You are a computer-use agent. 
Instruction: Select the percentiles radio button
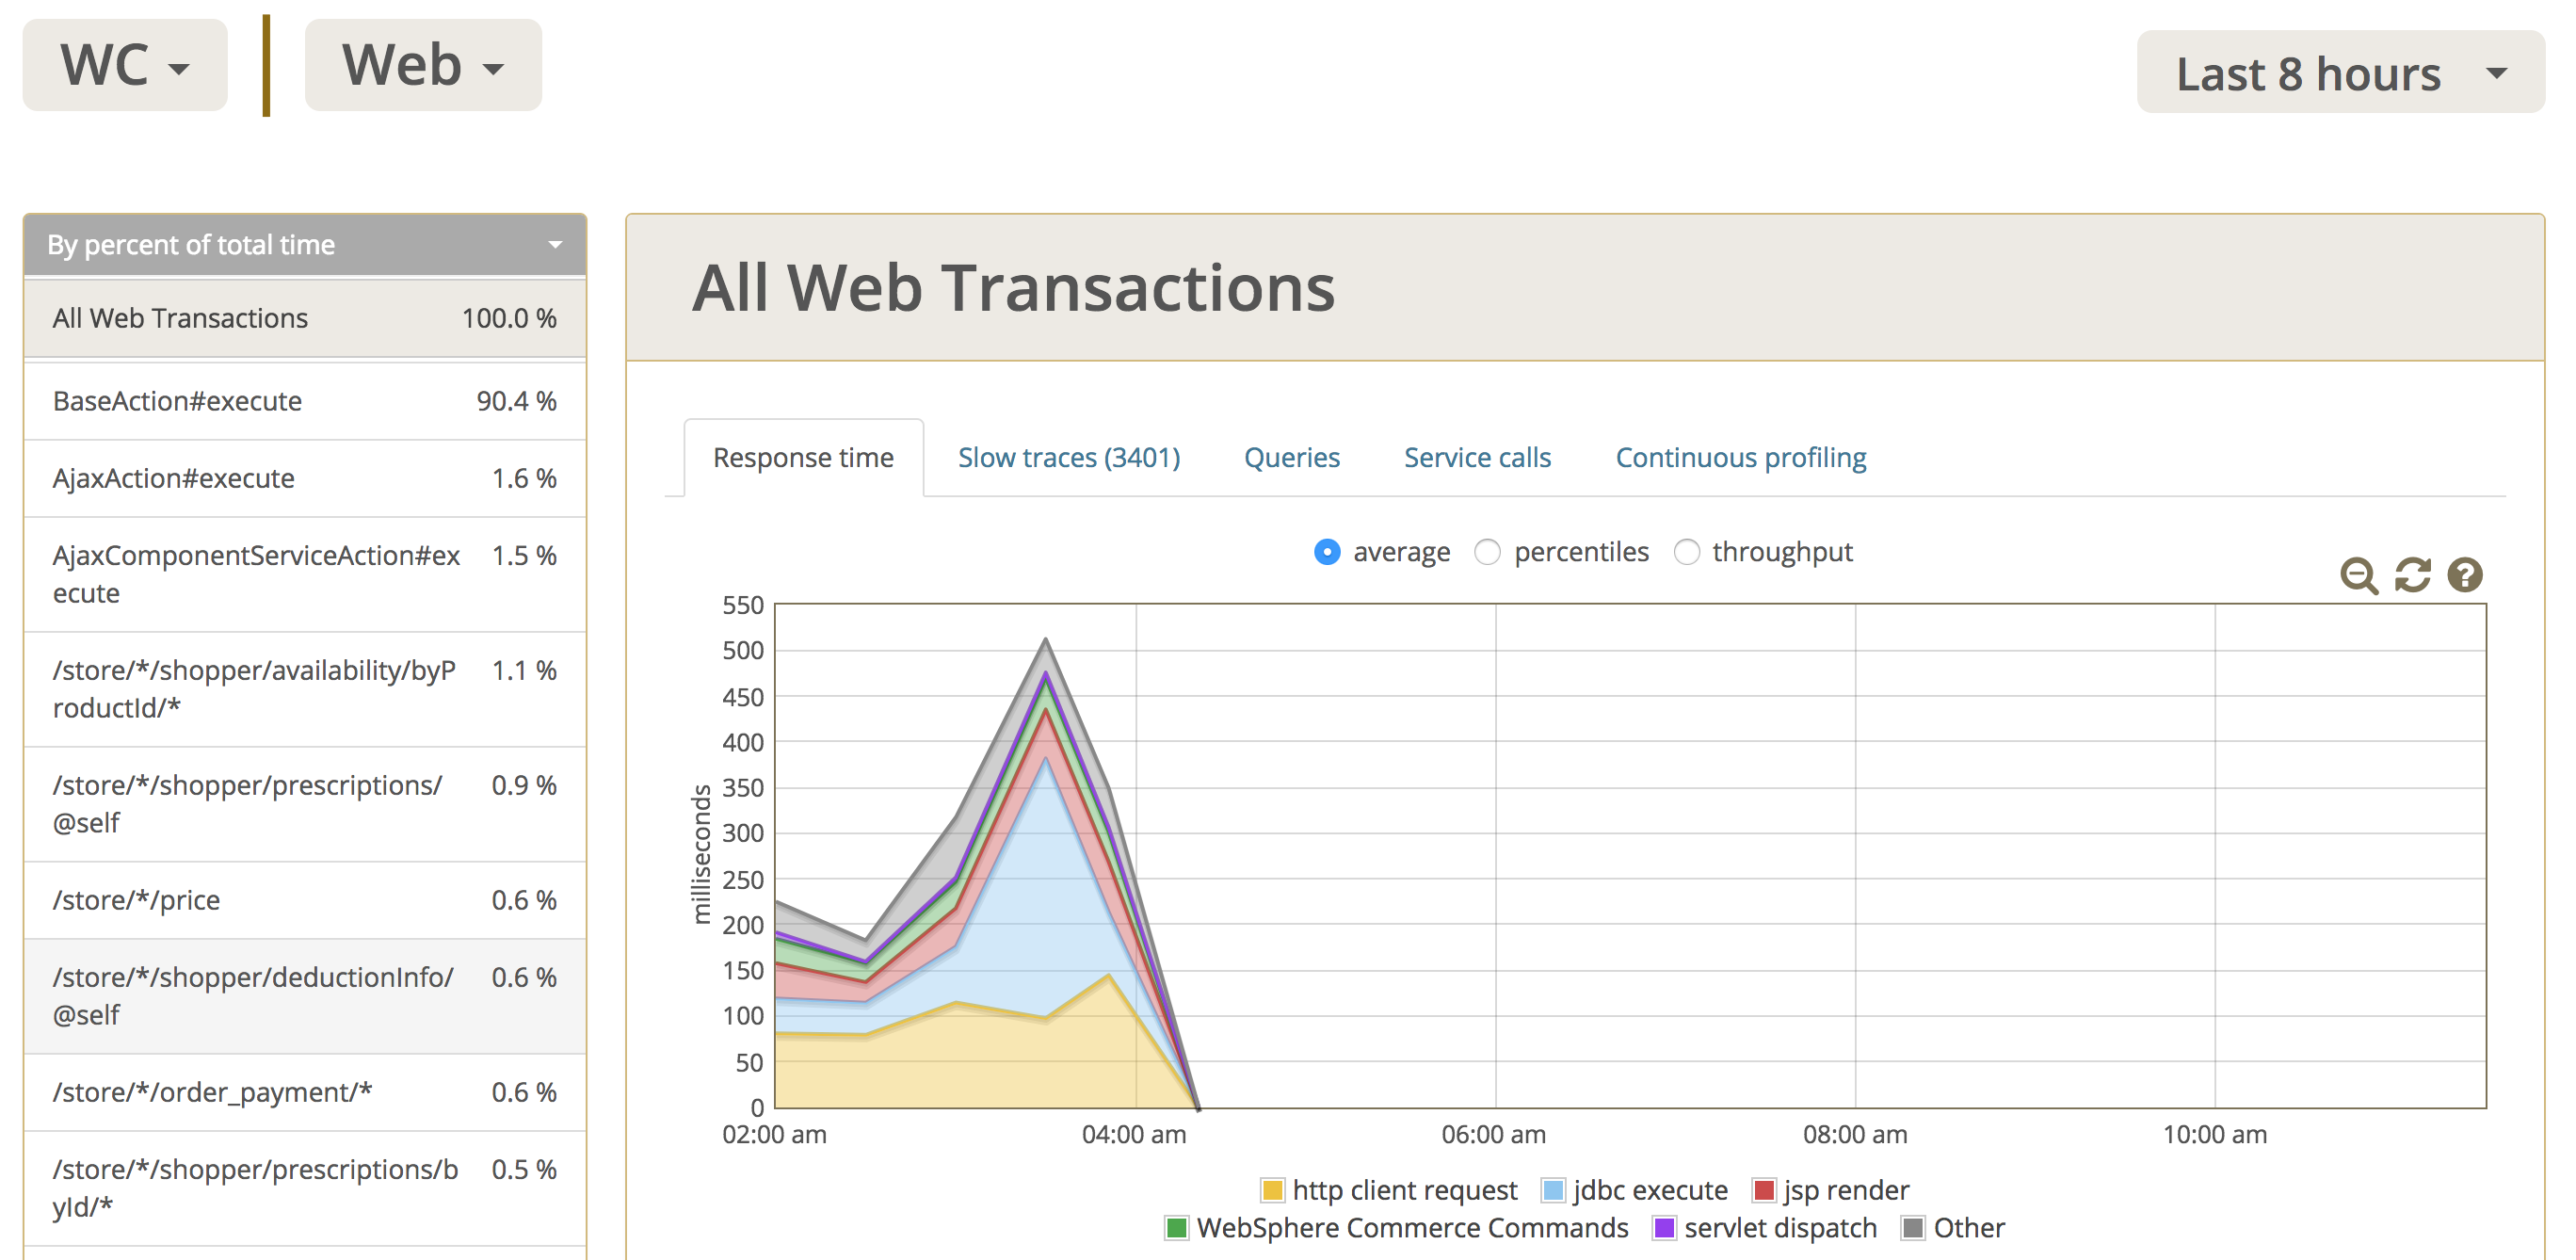(1487, 552)
